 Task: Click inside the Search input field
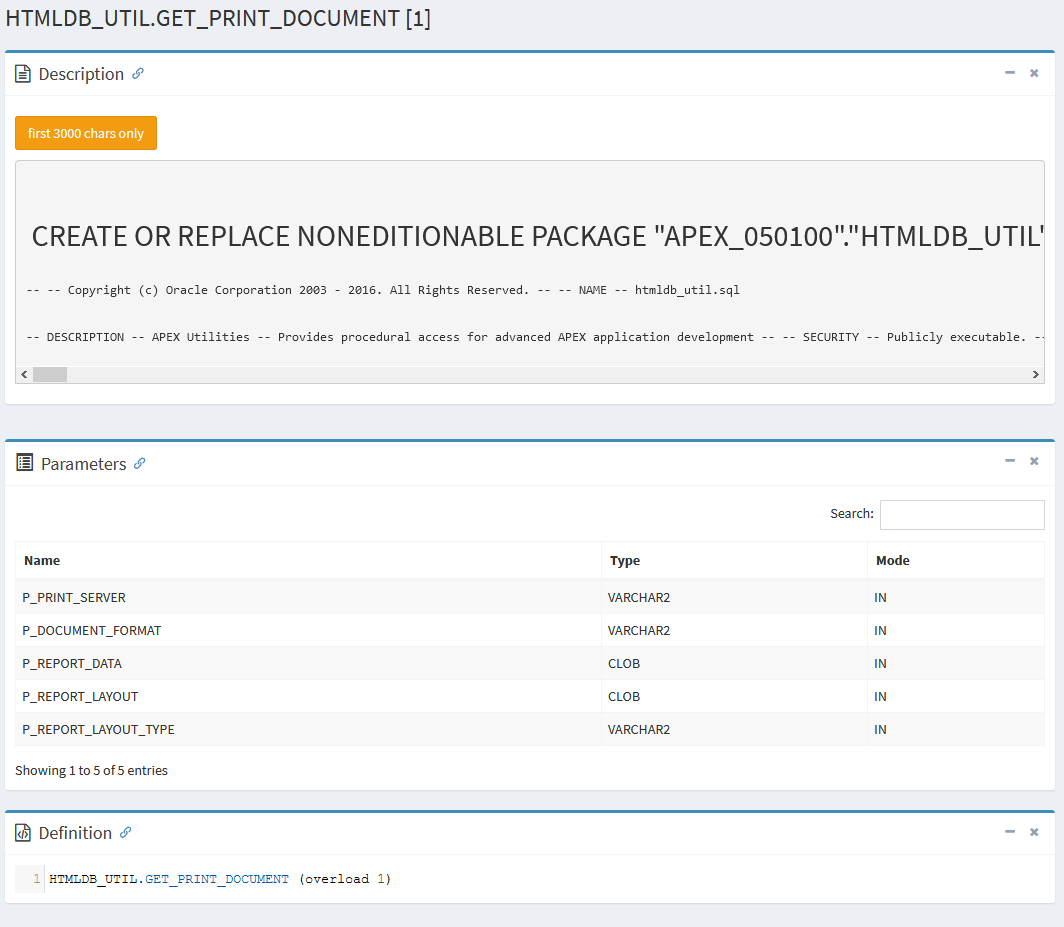click(x=961, y=514)
